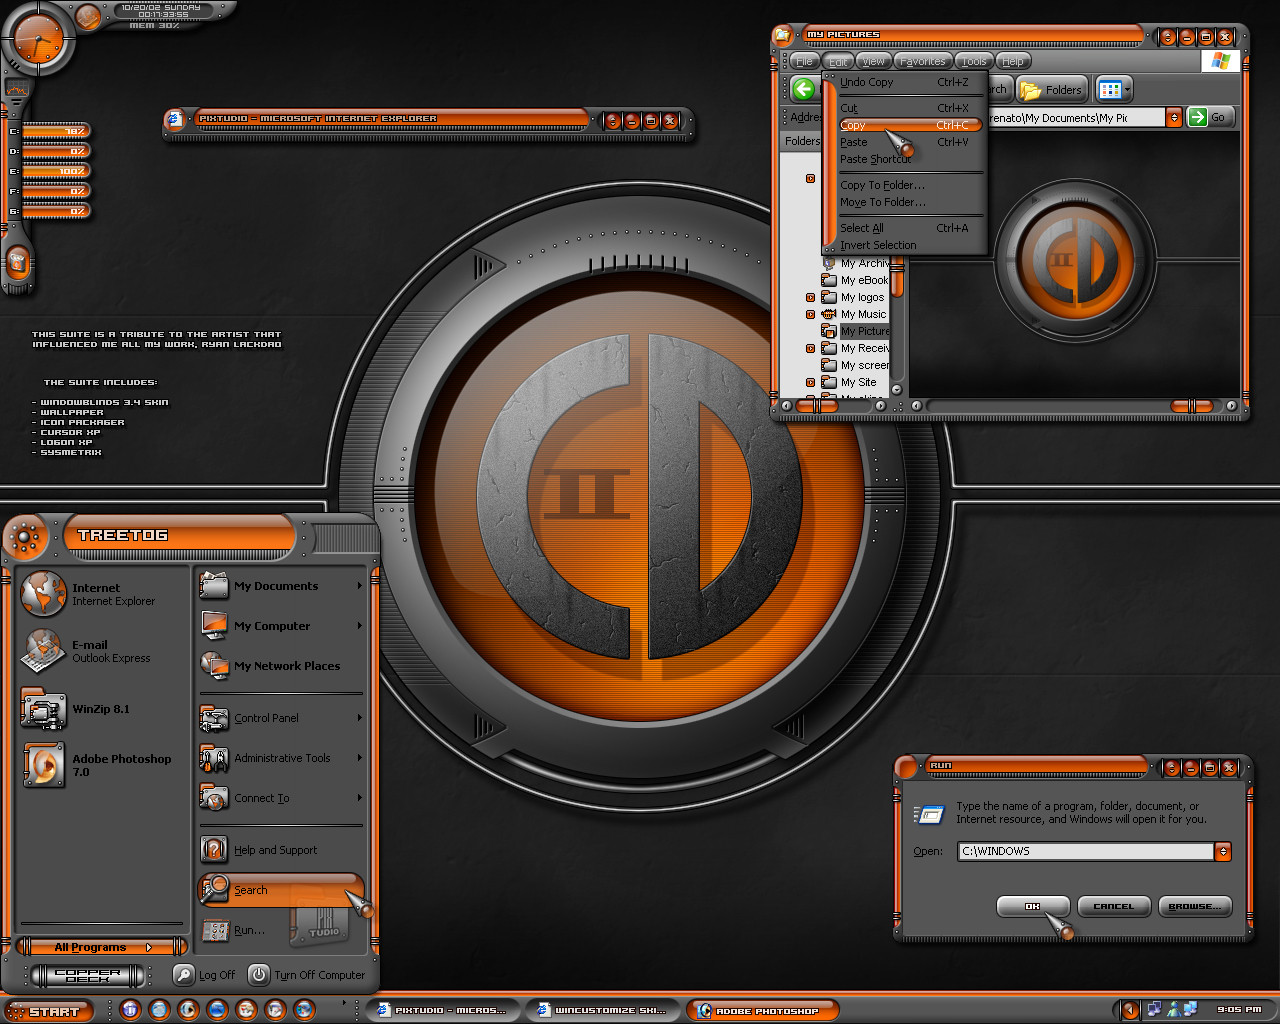Open Help and Support in Start menu
The width and height of the screenshot is (1280, 1024).
click(x=281, y=850)
